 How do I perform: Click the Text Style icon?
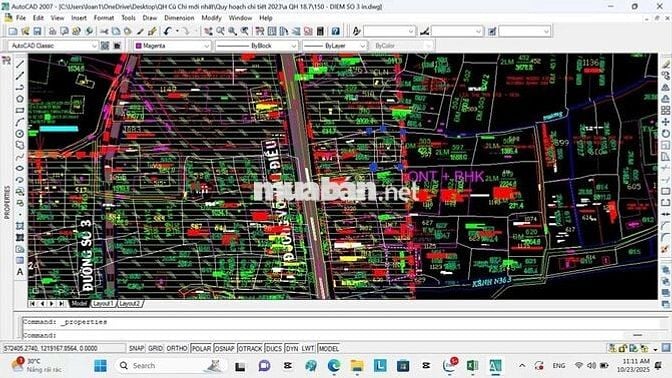coord(356,31)
